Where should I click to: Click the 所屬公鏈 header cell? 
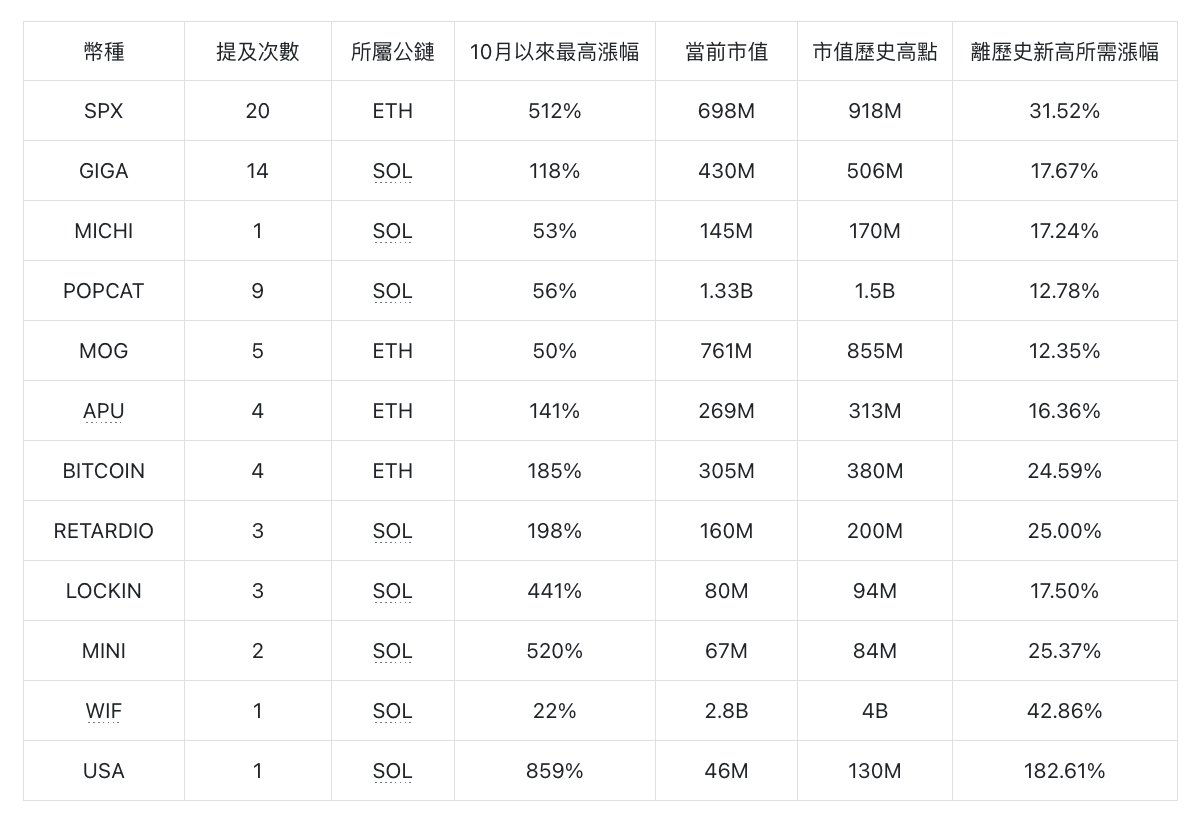point(392,52)
